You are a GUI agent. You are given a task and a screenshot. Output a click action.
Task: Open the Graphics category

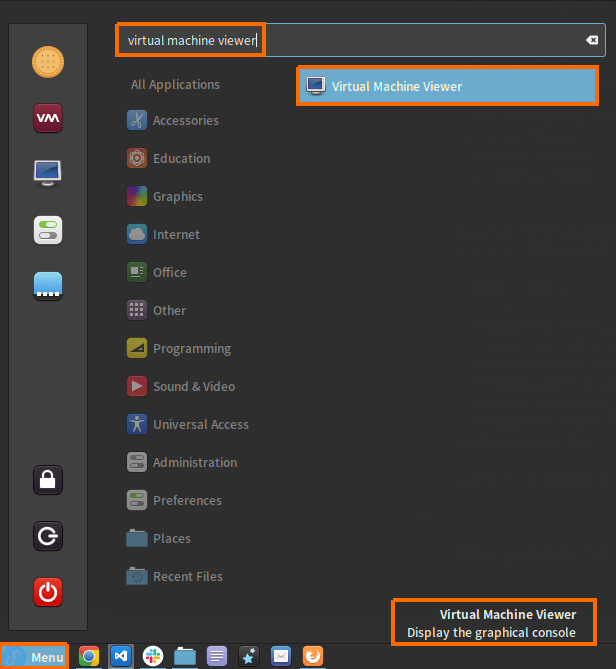point(165,196)
